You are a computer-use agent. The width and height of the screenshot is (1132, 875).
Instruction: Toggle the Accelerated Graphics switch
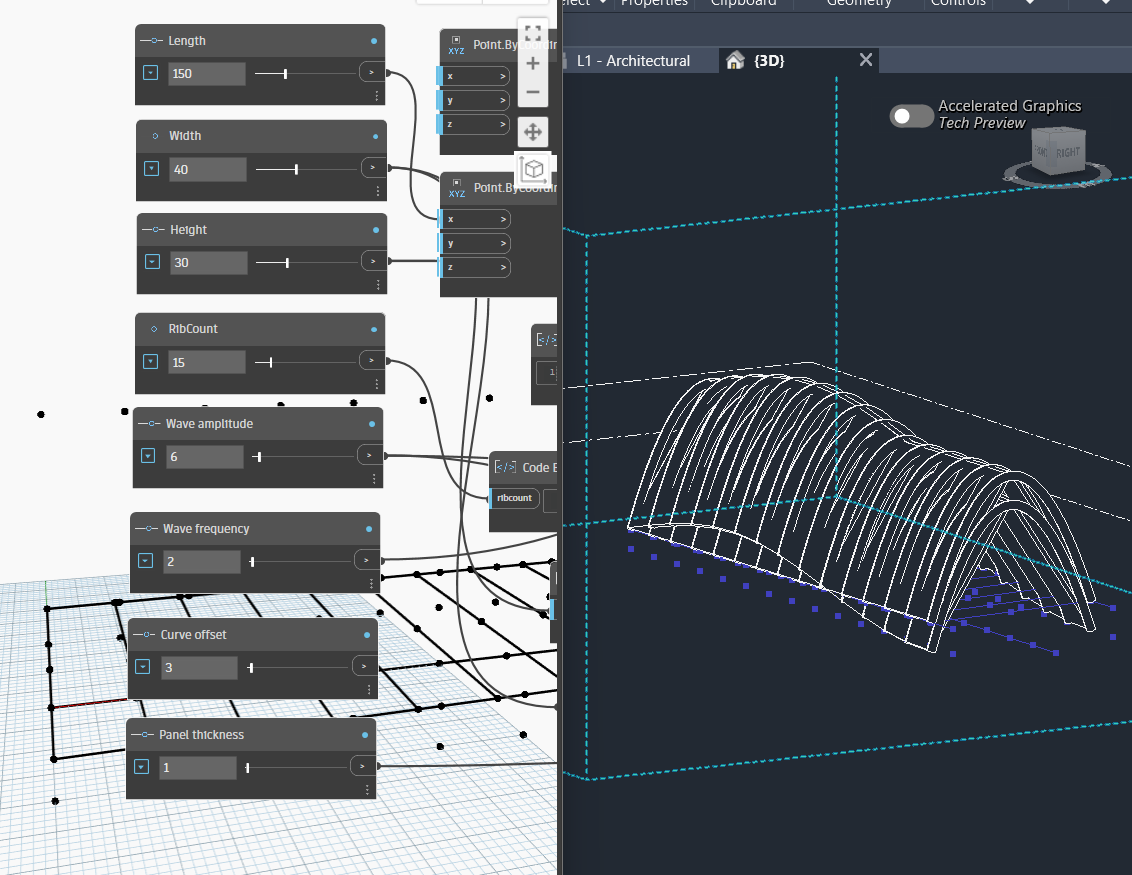click(x=911, y=116)
